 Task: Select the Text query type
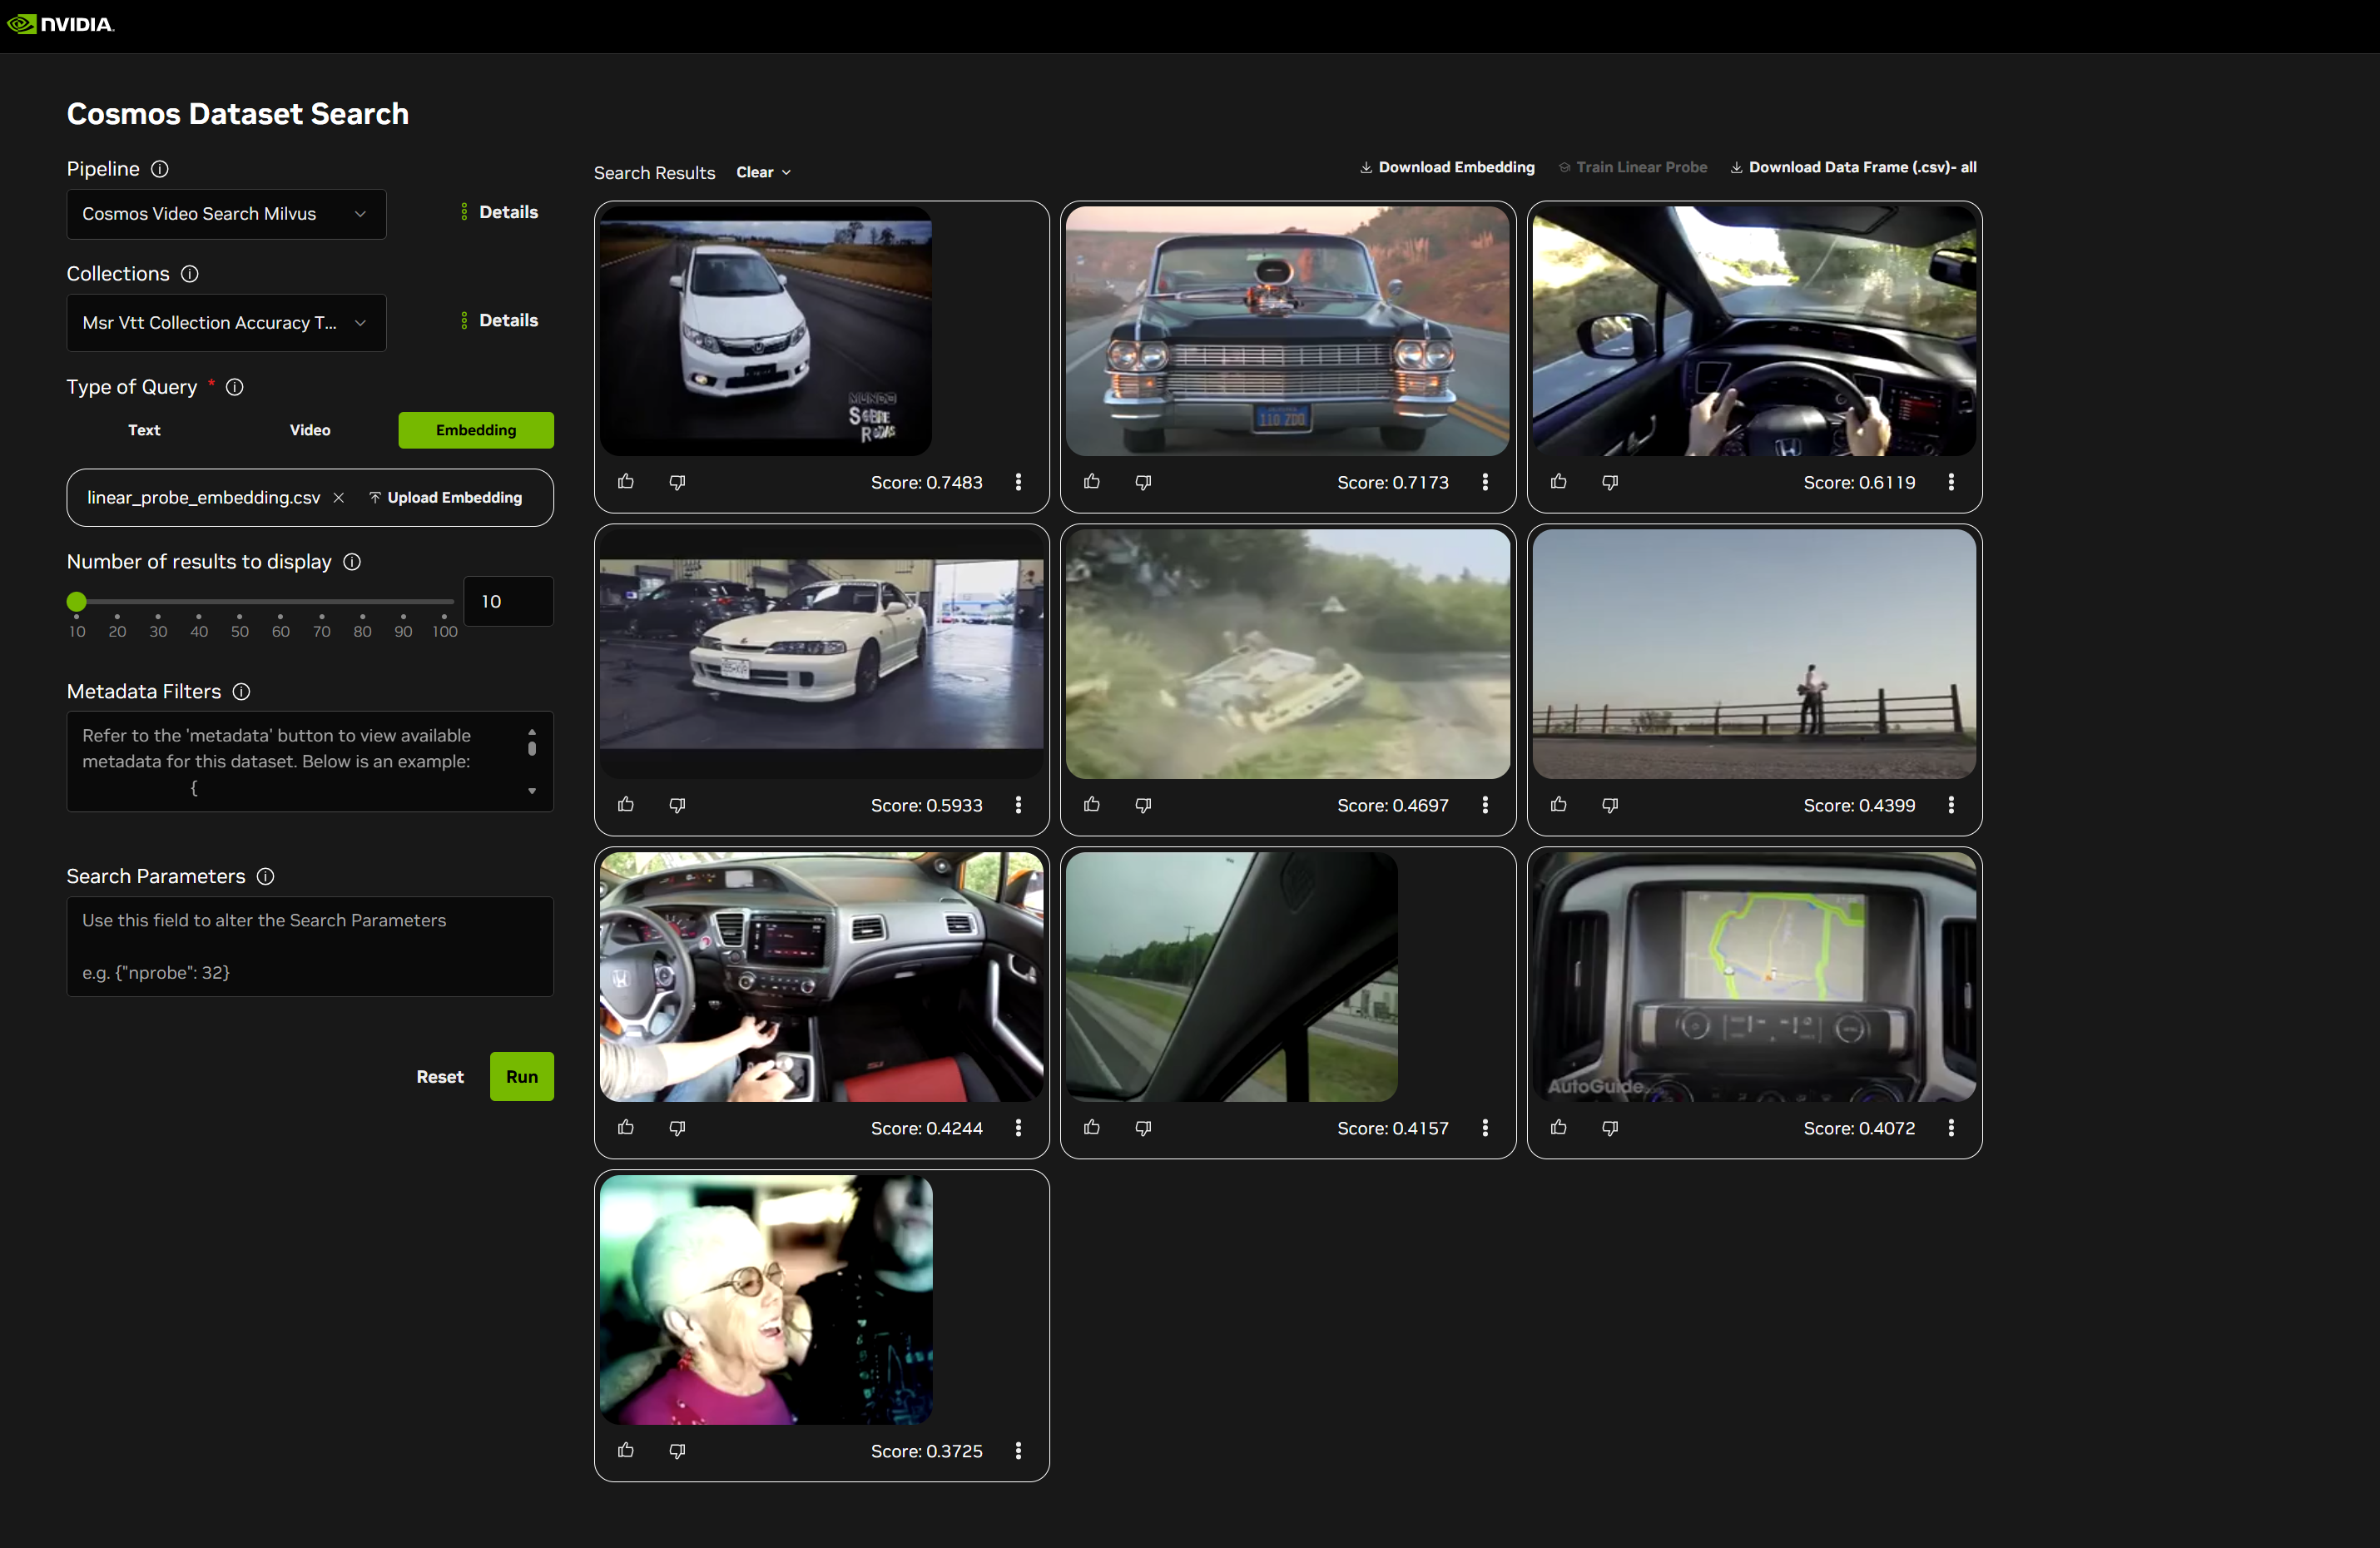point(144,430)
